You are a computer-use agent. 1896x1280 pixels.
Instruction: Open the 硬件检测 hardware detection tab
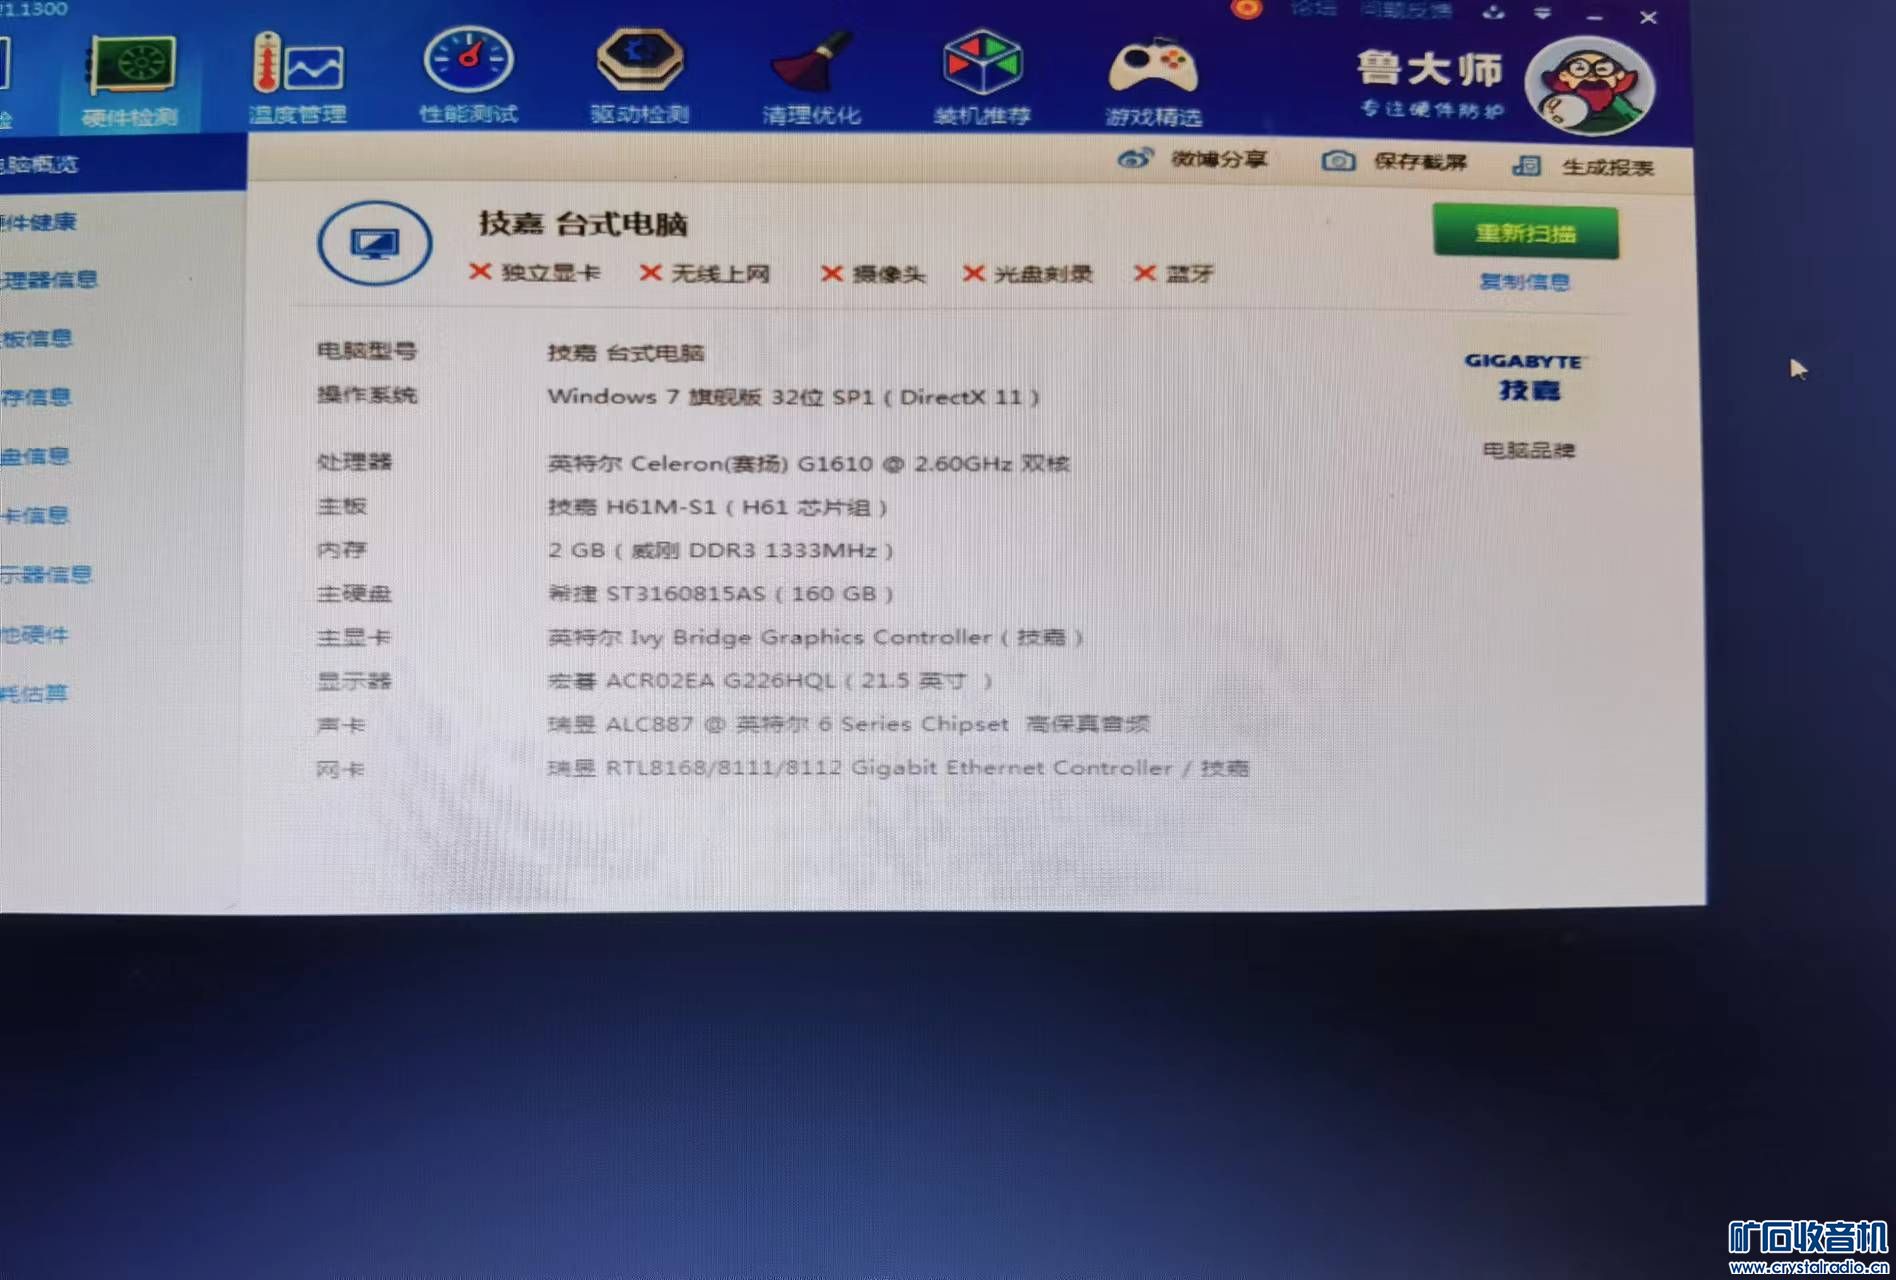(x=130, y=80)
